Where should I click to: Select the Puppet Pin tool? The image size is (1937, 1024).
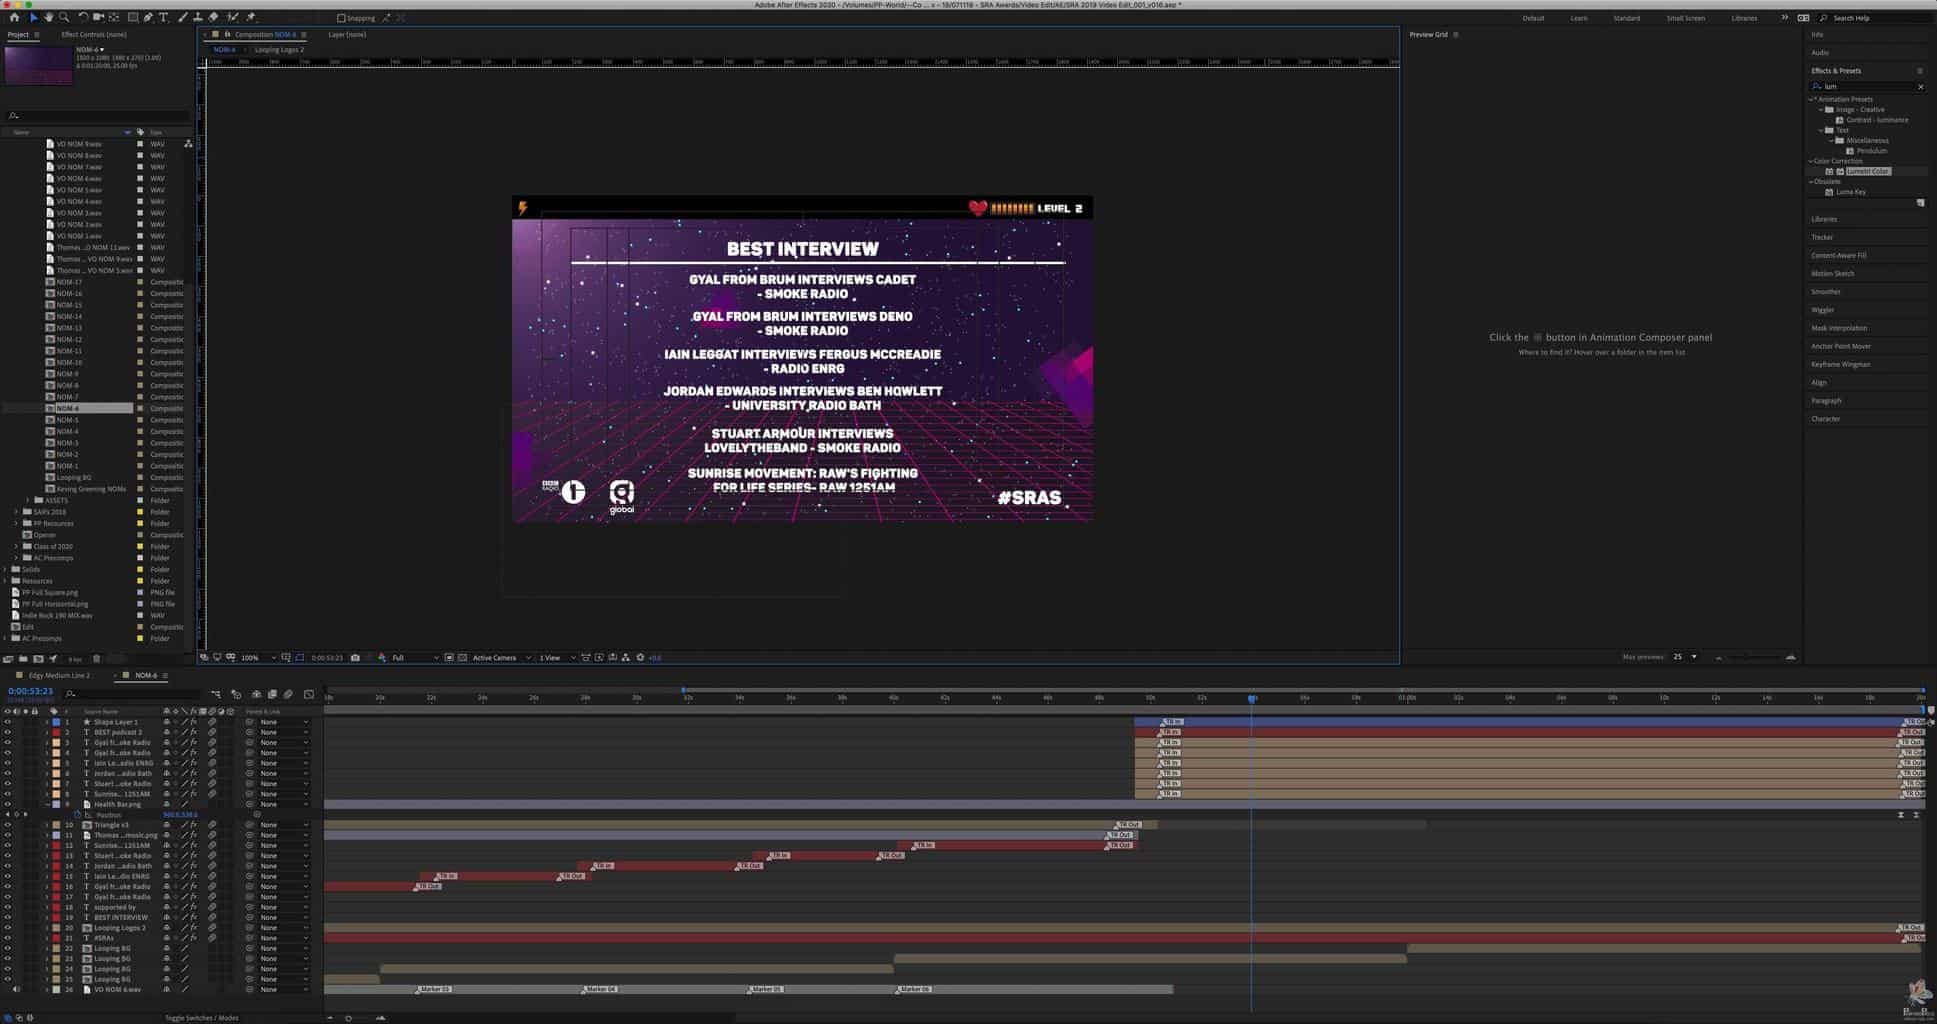coord(251,17)
